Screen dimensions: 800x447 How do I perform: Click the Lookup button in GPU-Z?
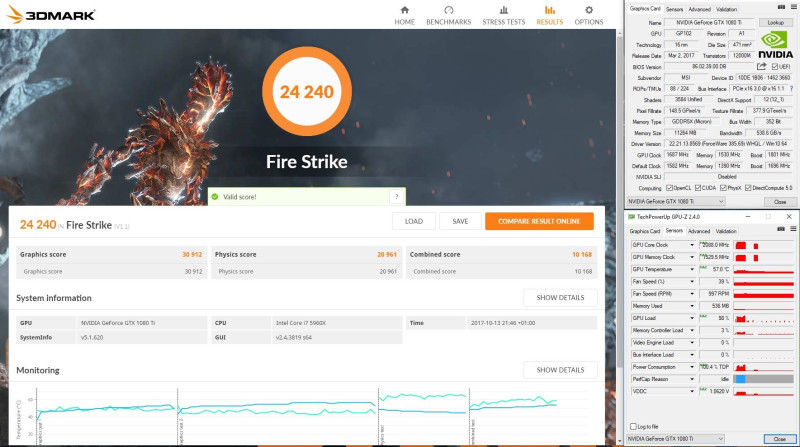[776, 22]
